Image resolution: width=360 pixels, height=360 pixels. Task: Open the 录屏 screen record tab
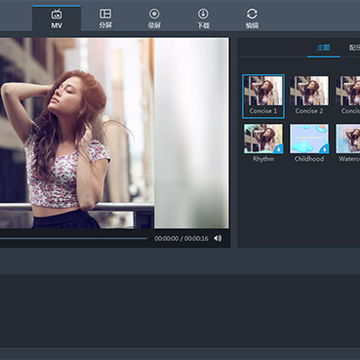pos(154,18)
